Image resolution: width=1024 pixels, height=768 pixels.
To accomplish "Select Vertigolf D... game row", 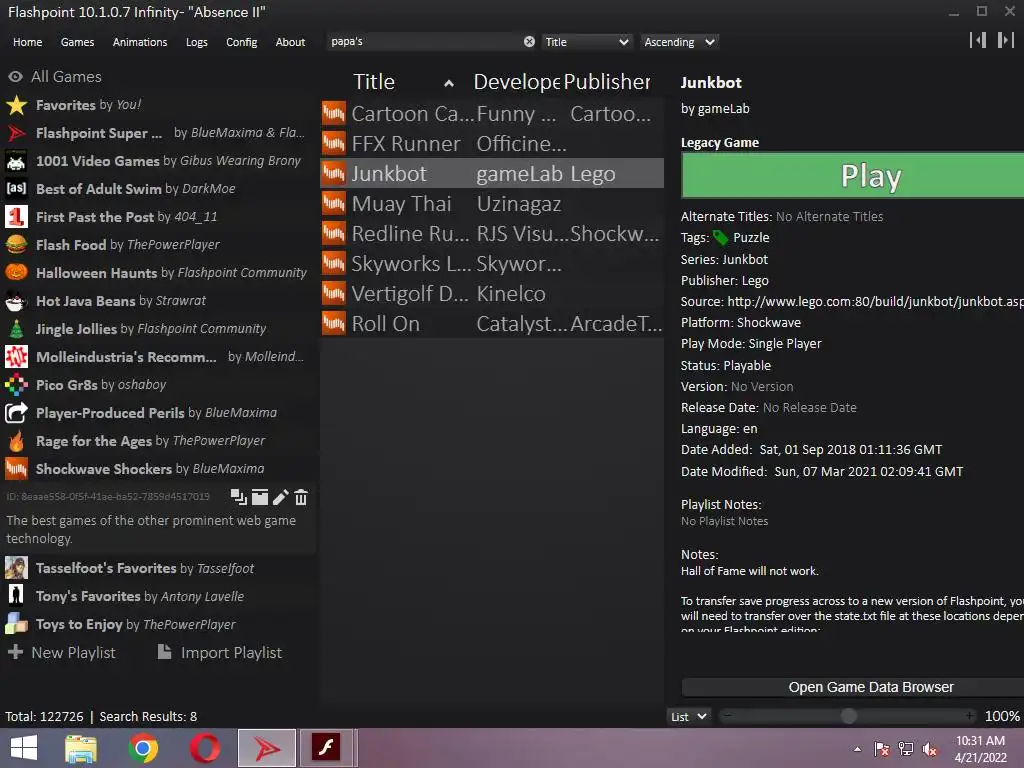I will (492, 294).
